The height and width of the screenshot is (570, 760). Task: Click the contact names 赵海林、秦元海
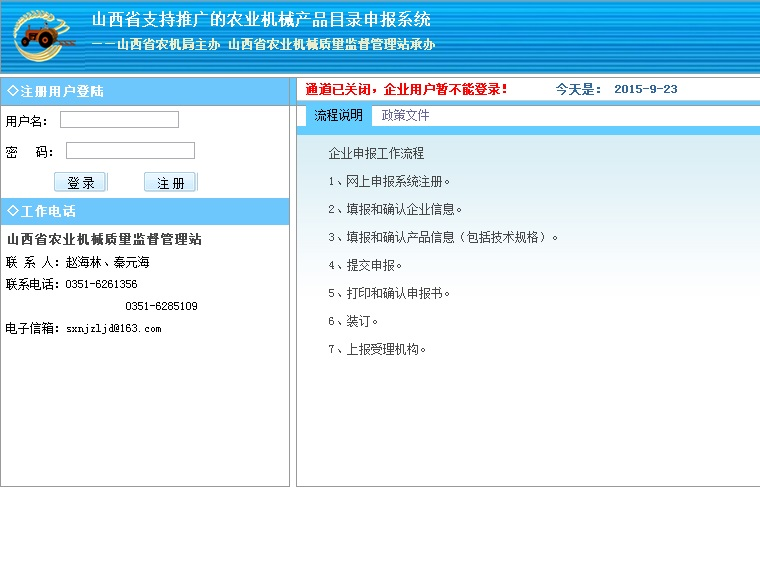point(108,263)
